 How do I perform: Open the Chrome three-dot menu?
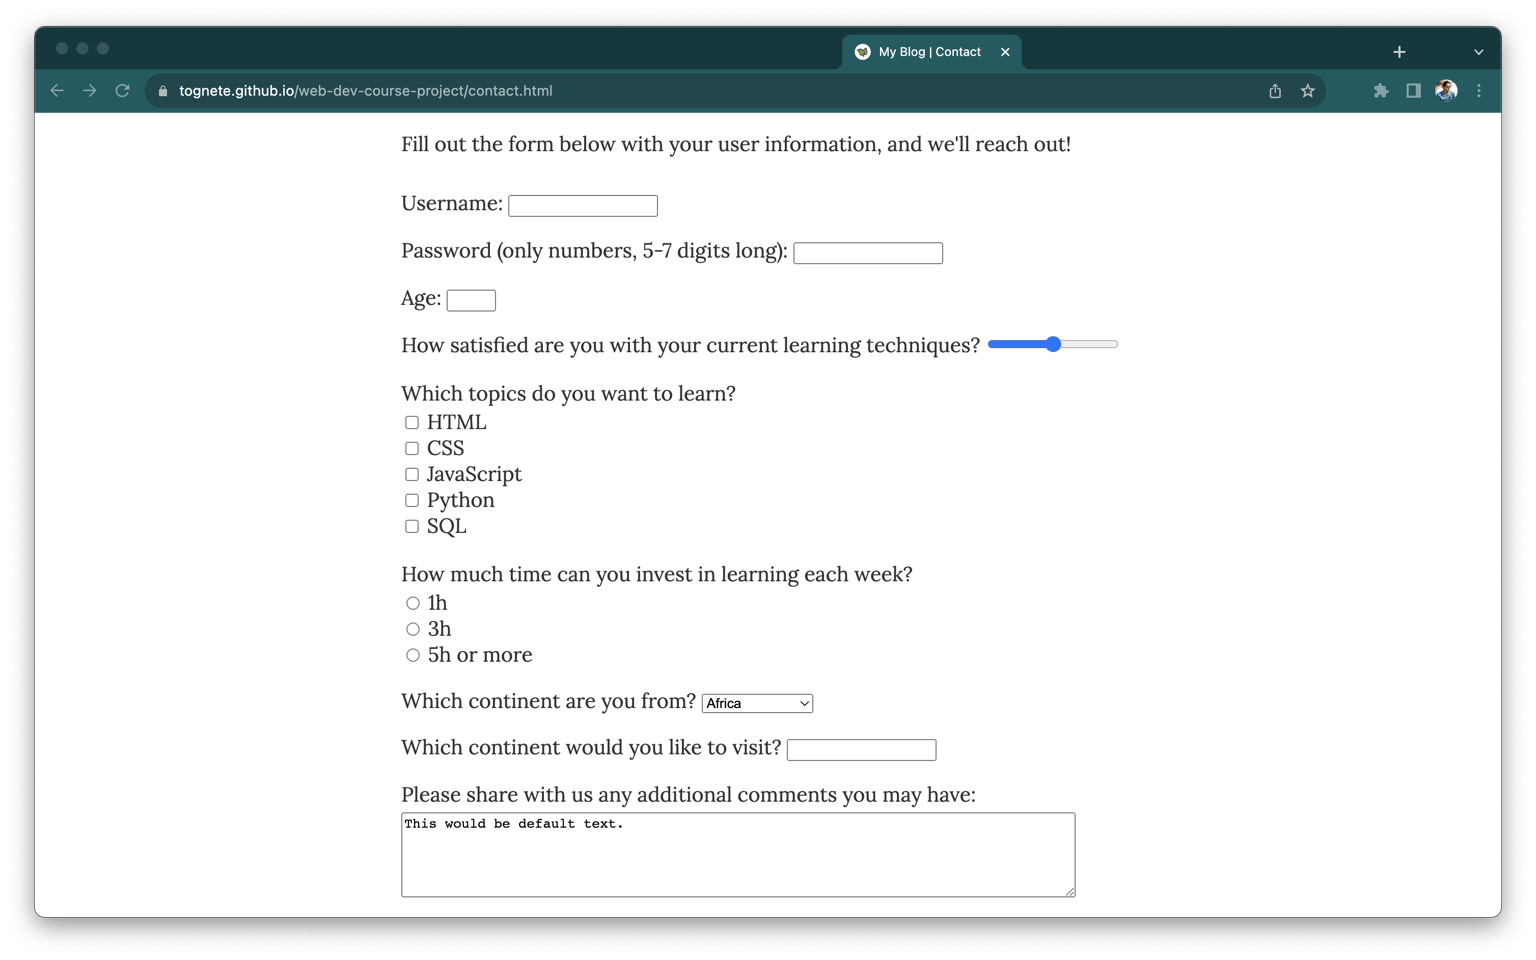tap(1479, 91)
